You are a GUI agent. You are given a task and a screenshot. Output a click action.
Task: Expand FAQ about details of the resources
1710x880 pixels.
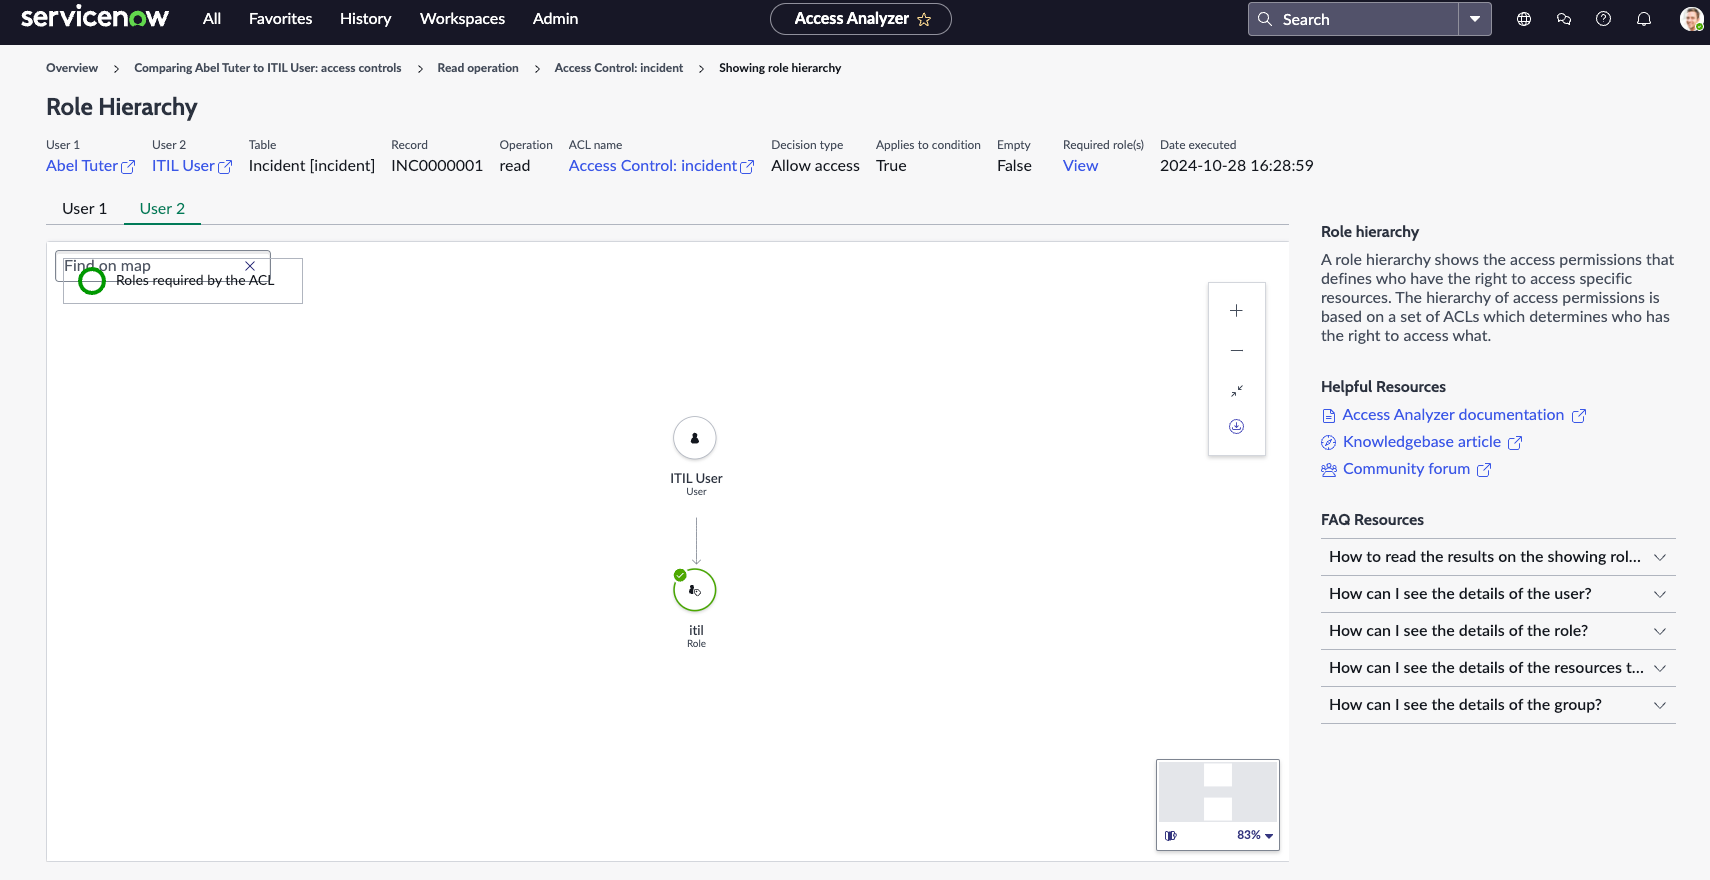coord(1498,668)
